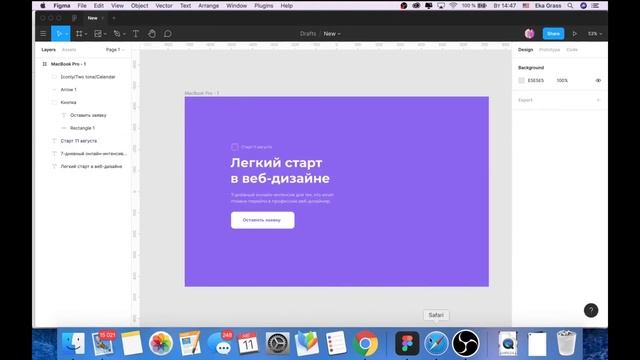Open the Edit menu
Viewport: 640px width, 360px height.
point(99,6)
